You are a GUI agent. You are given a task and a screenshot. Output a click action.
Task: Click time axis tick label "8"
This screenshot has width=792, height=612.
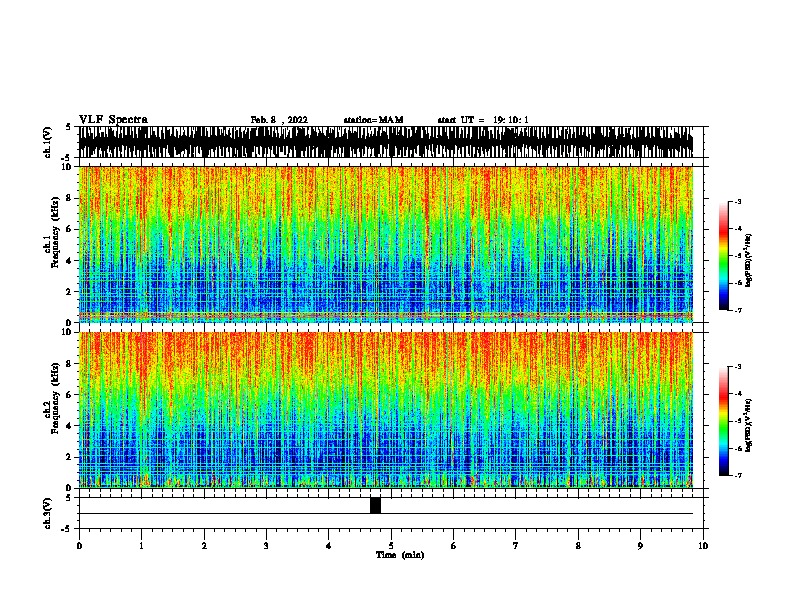tap(578, 546)
